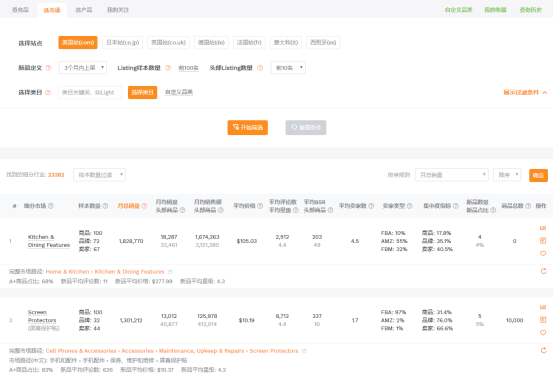This screenshot has height=377, width=553.
Task: Open 查询历史 in the top right
Action: [x=530, y=10]
